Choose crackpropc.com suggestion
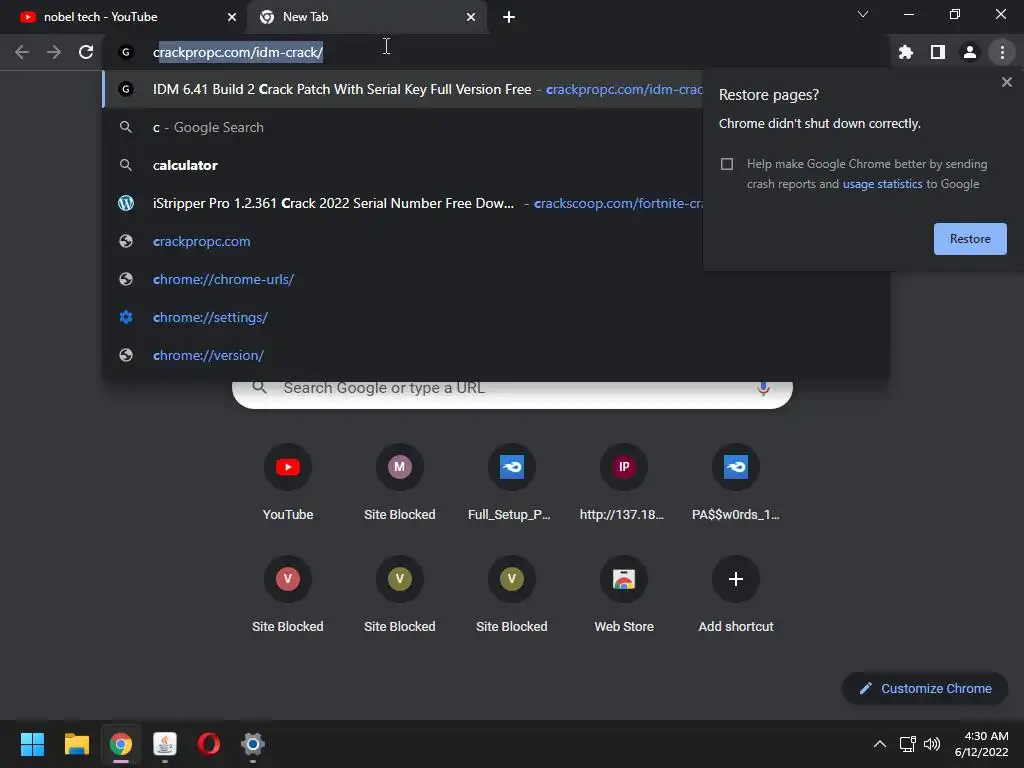Viewport: 1024px width, 768px height. click(402, 241)
